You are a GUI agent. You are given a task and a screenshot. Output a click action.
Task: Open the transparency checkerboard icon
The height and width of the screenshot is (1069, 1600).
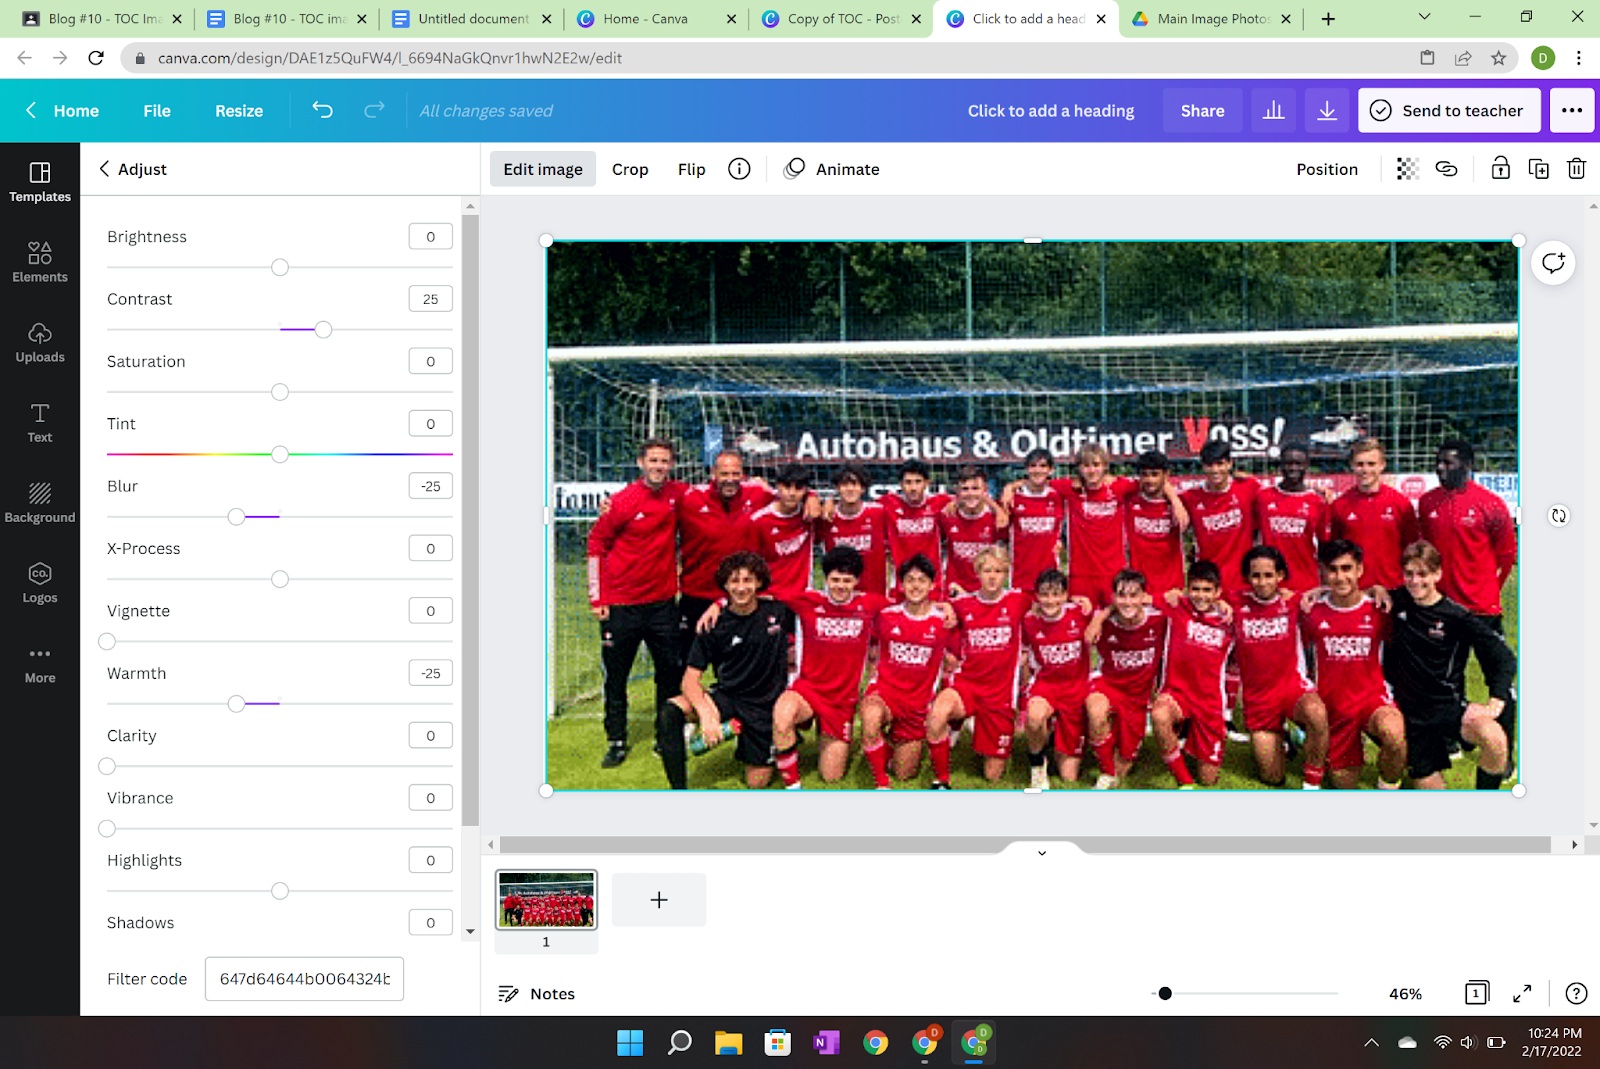(x=1407, y=169)
